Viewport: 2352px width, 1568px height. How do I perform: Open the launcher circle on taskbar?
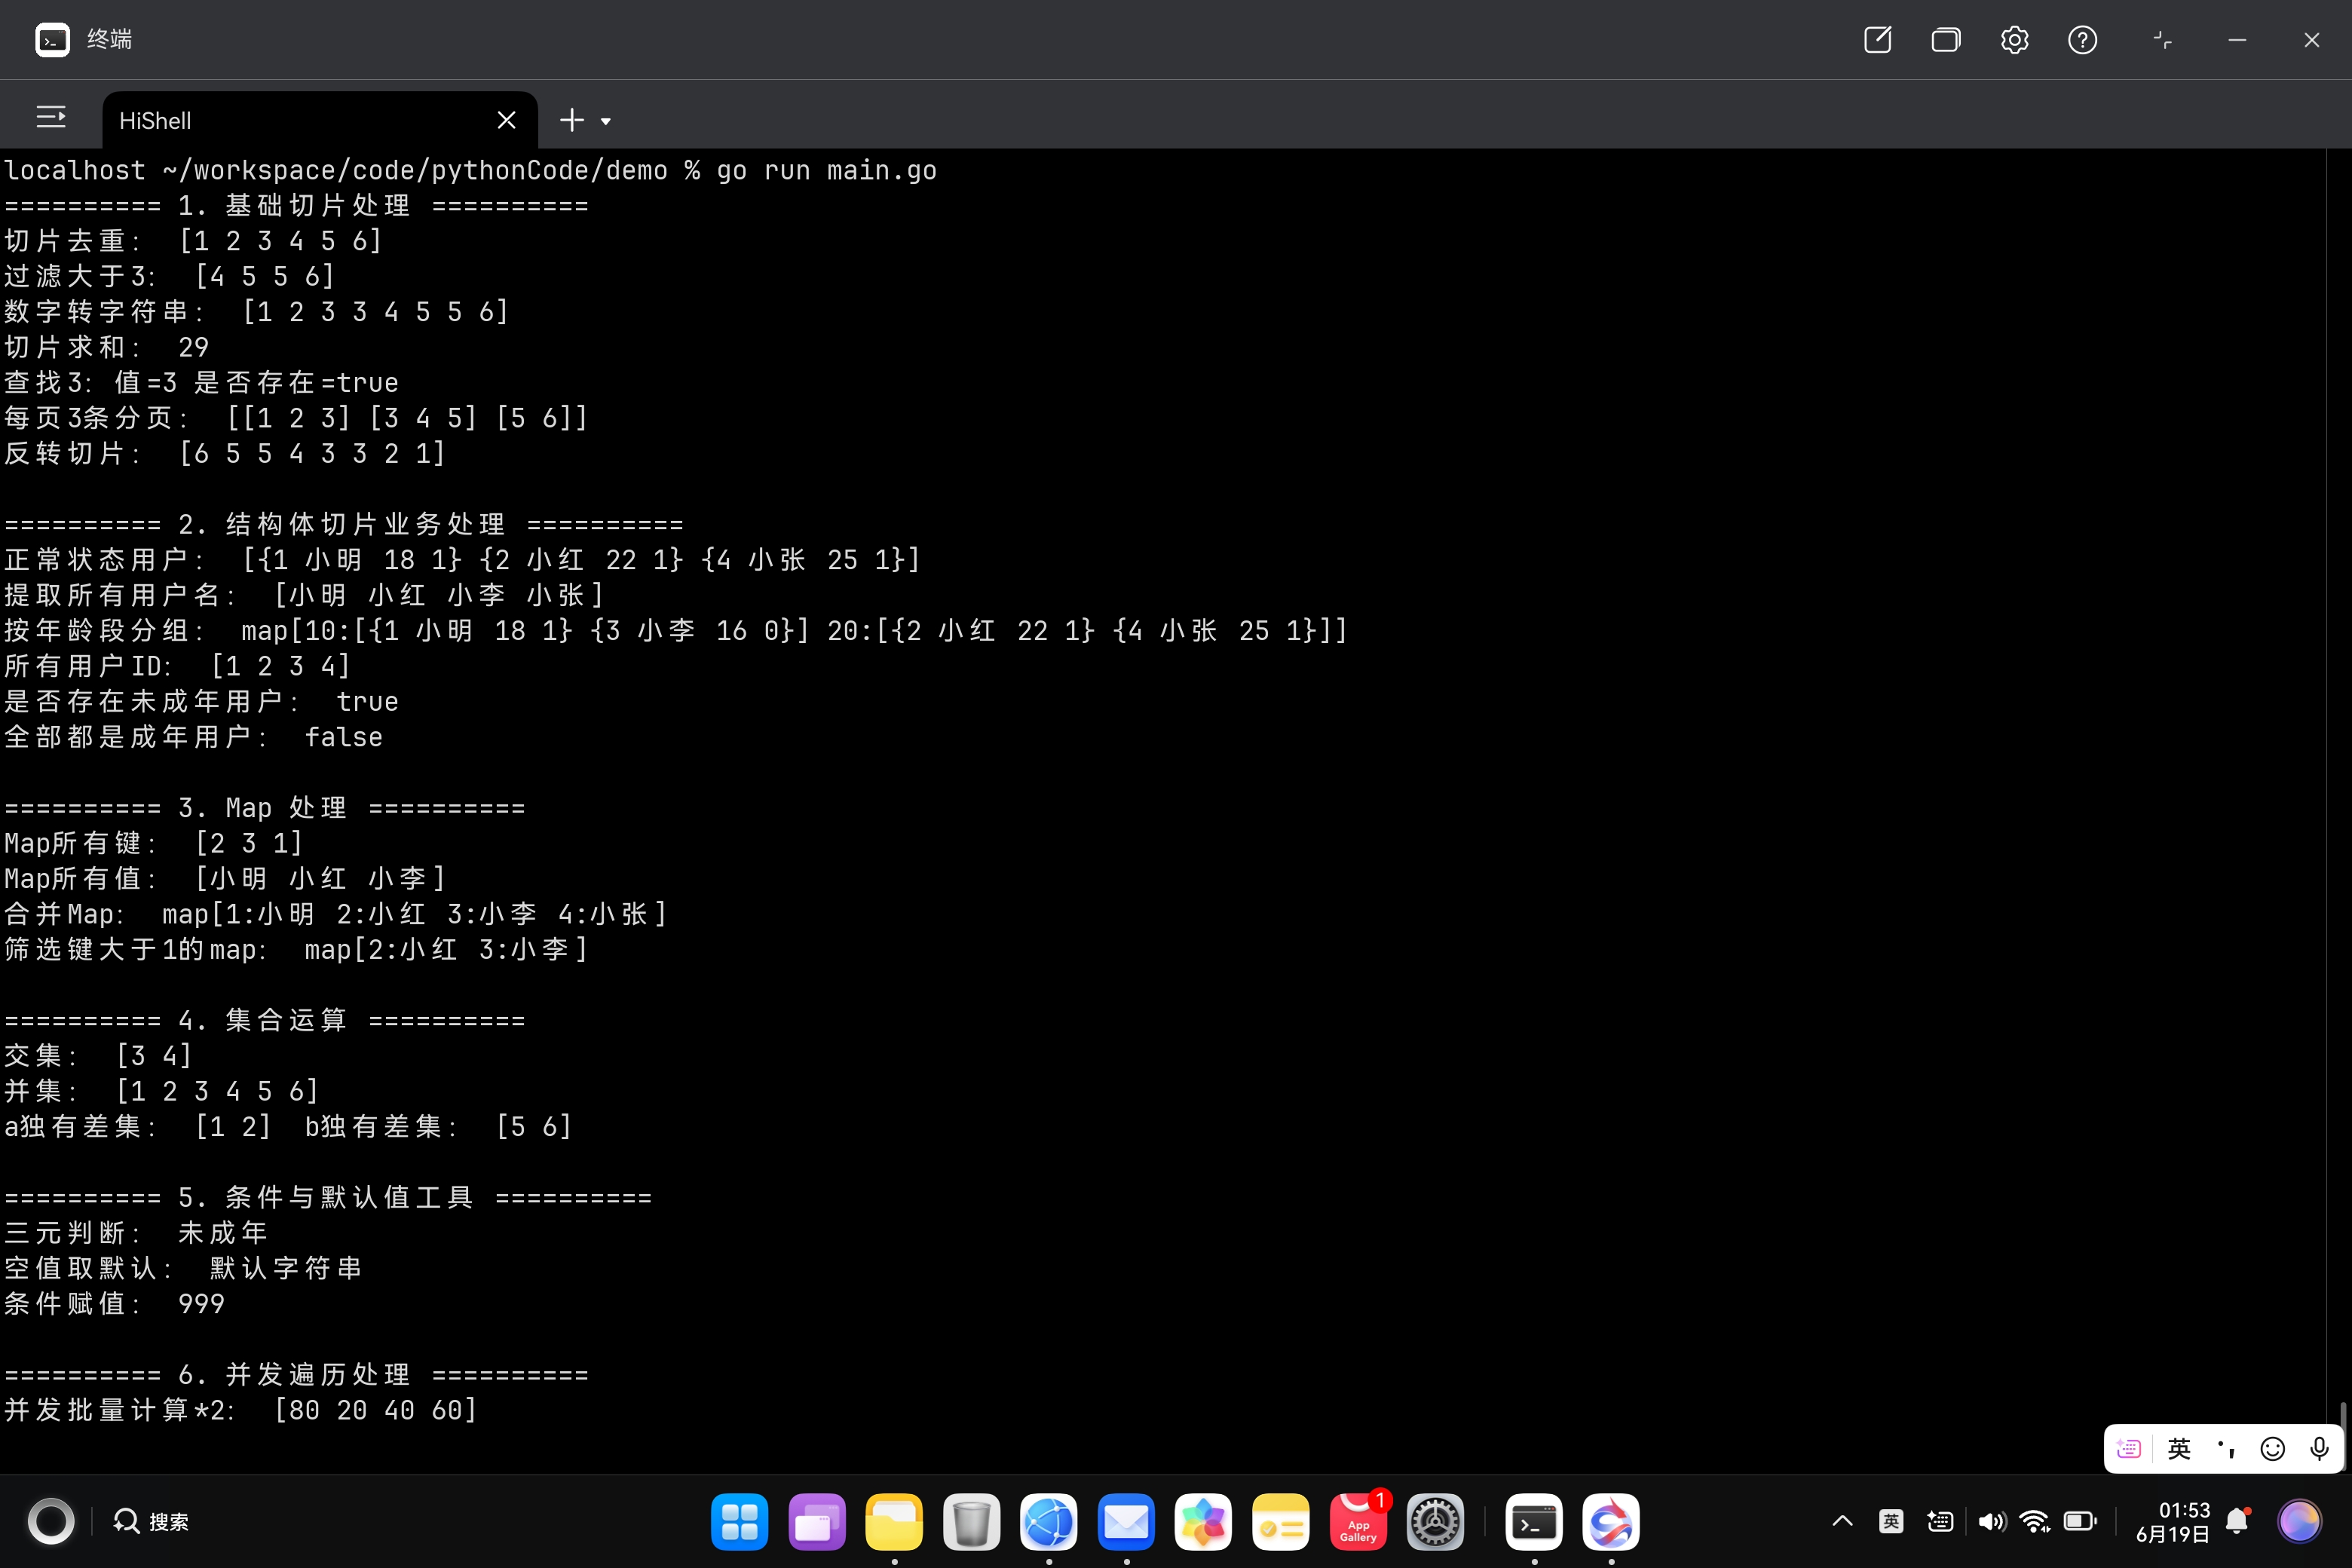pos(51,1521)
